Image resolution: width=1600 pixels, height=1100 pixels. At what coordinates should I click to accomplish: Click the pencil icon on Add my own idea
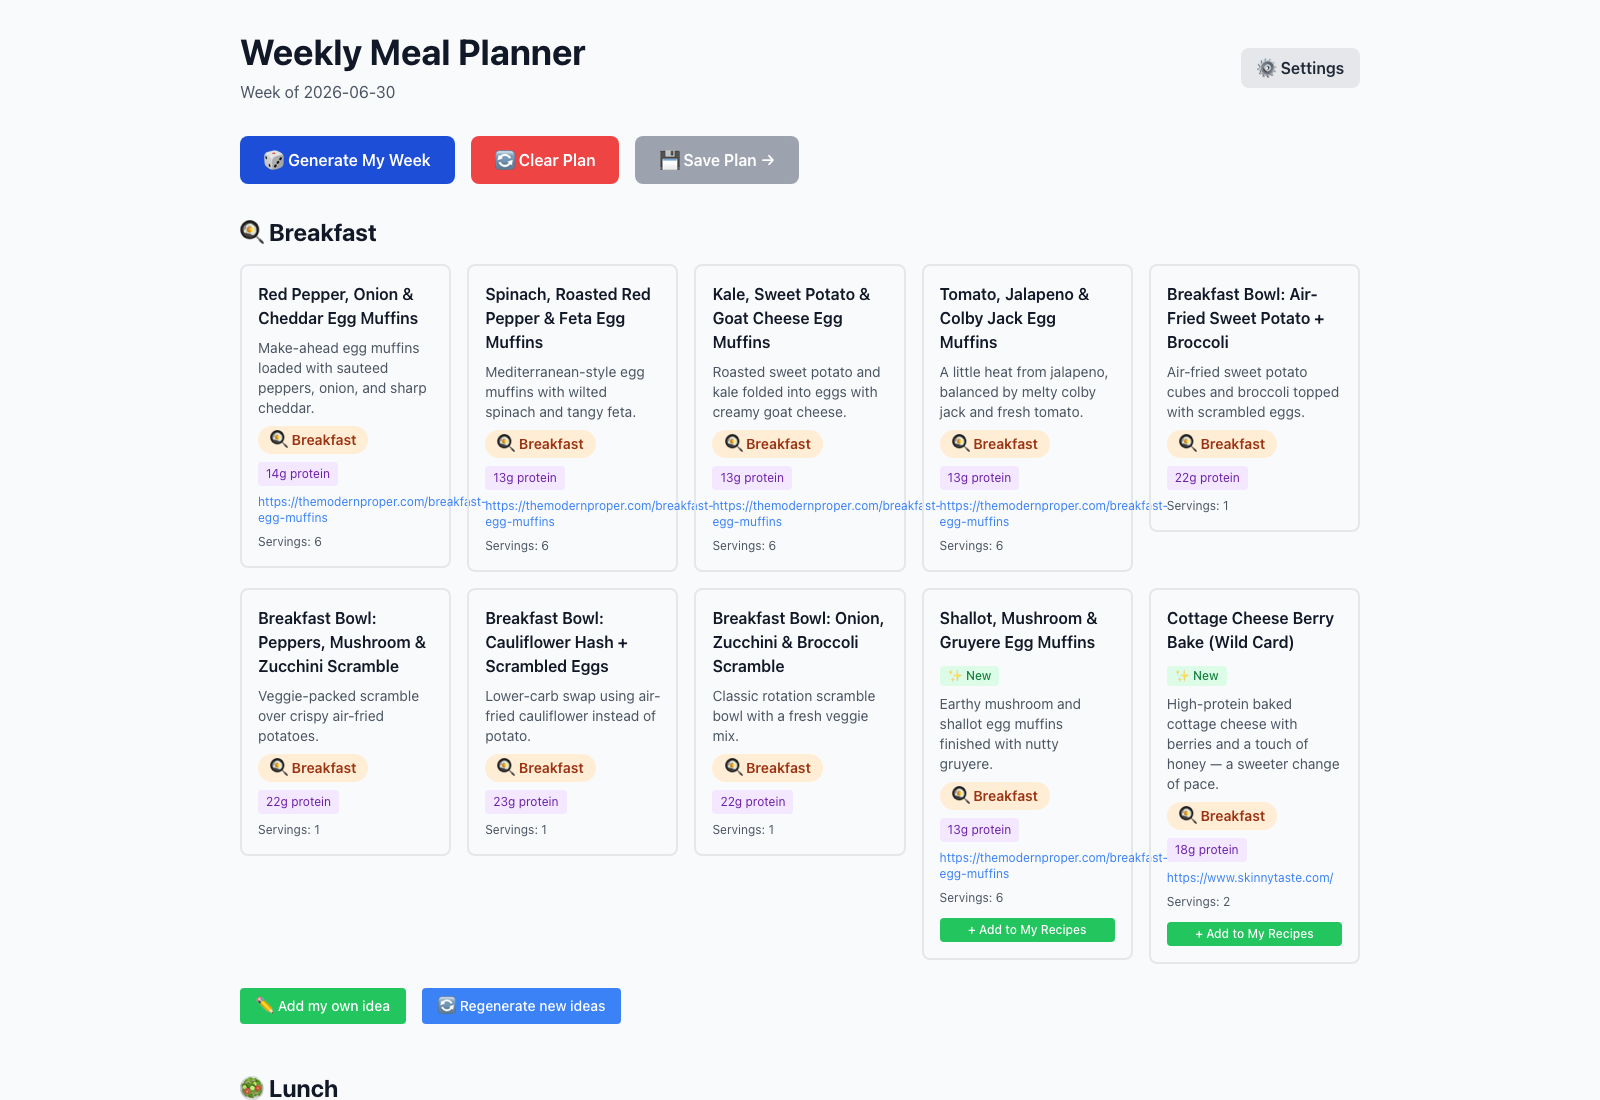click(265, 1005)
